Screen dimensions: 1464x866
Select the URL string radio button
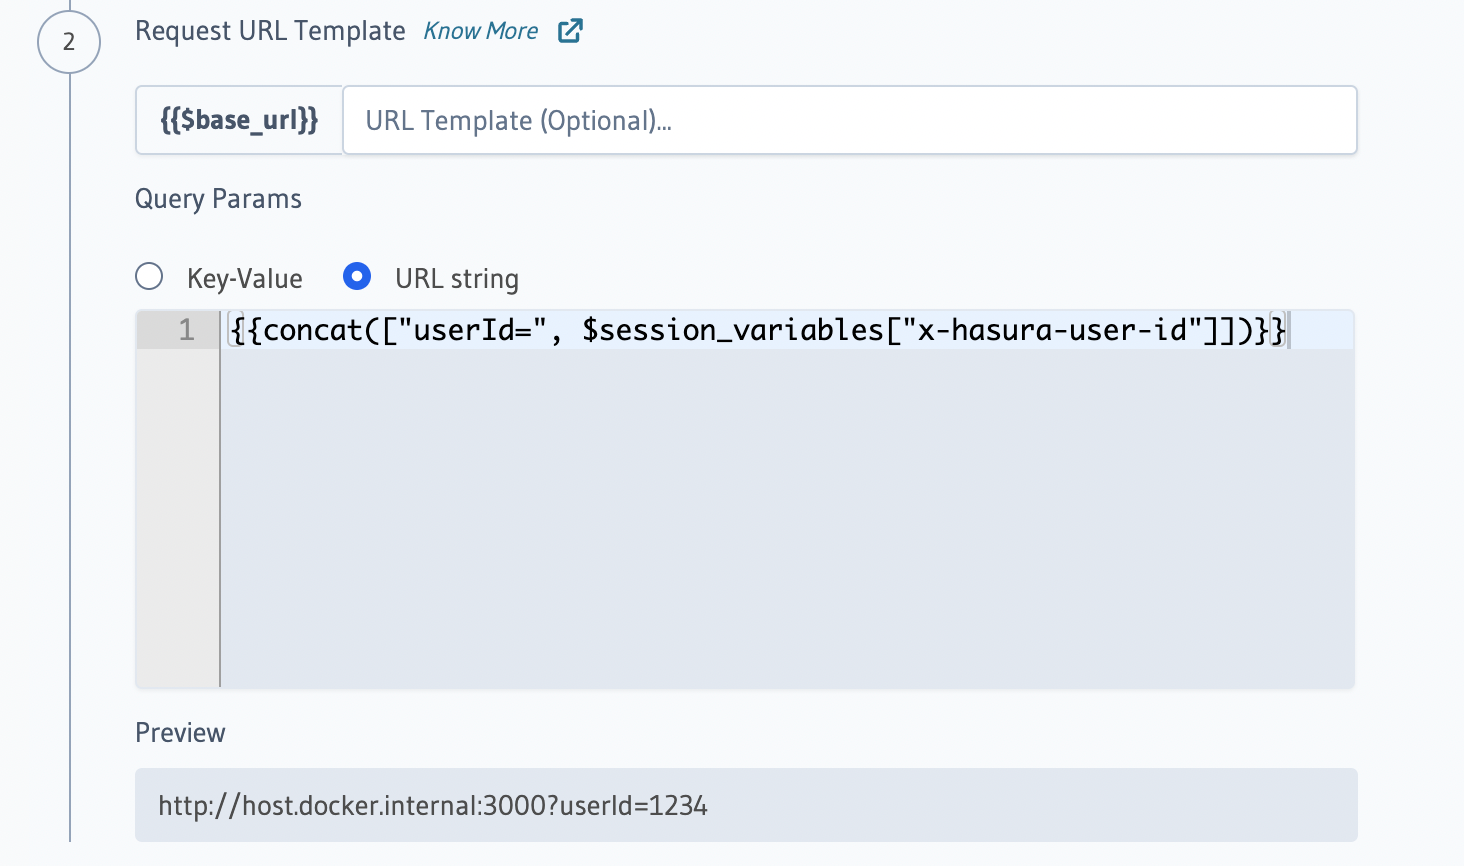357,277
